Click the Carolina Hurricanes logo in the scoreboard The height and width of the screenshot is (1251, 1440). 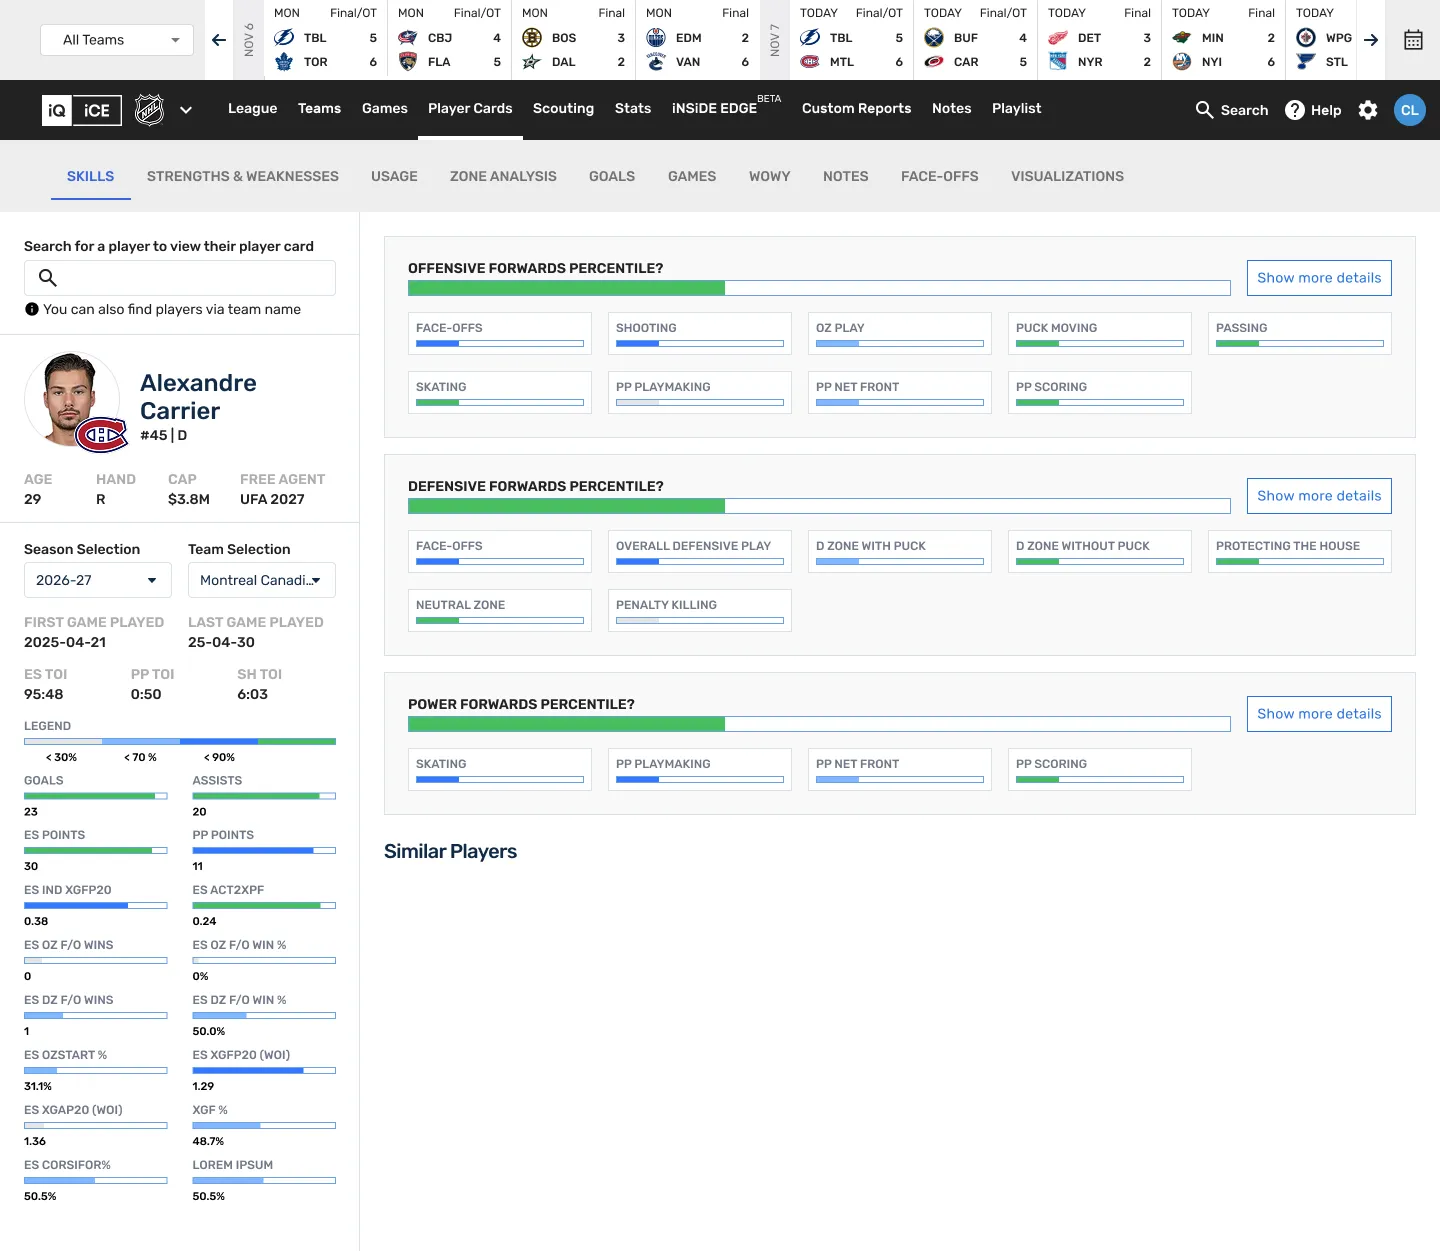pos(934,62)
